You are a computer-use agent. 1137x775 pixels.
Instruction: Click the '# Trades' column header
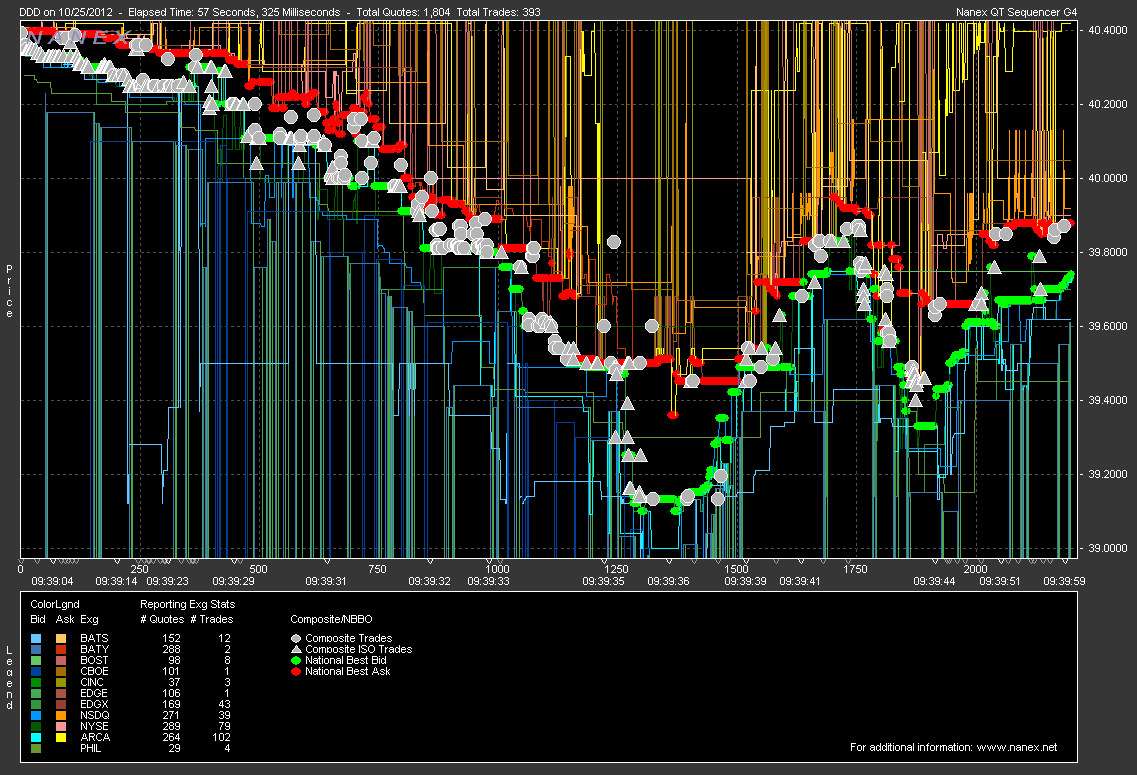click(x=212, y=620)
